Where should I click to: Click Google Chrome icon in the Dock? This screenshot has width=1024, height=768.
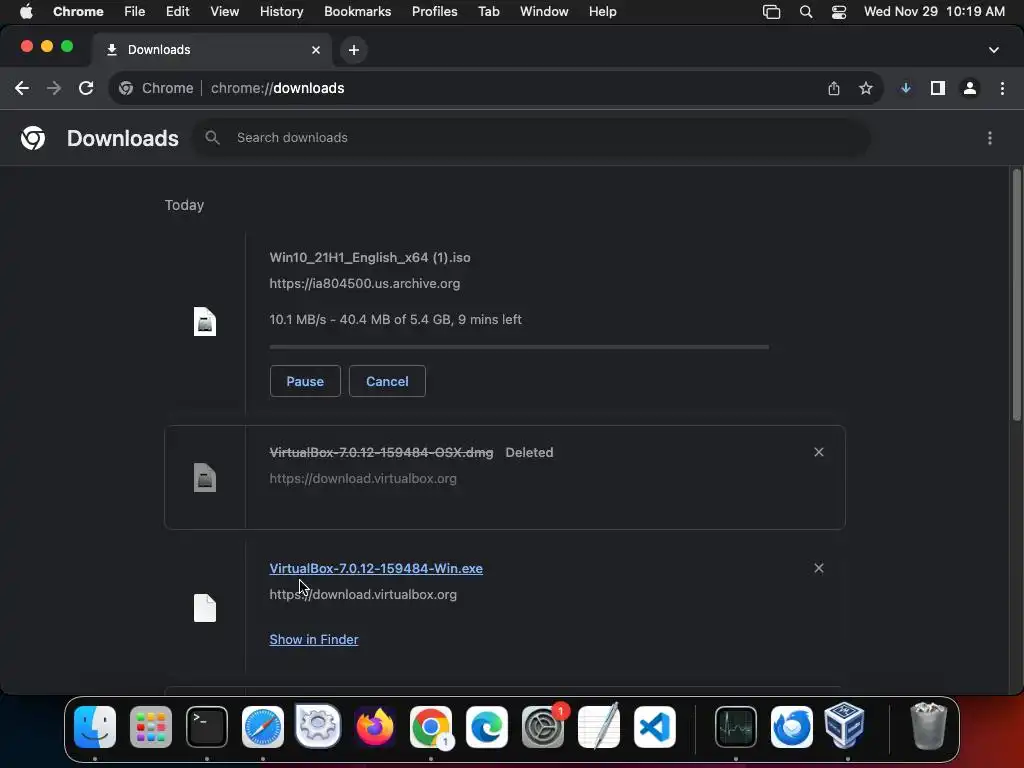tap(431, 727)
